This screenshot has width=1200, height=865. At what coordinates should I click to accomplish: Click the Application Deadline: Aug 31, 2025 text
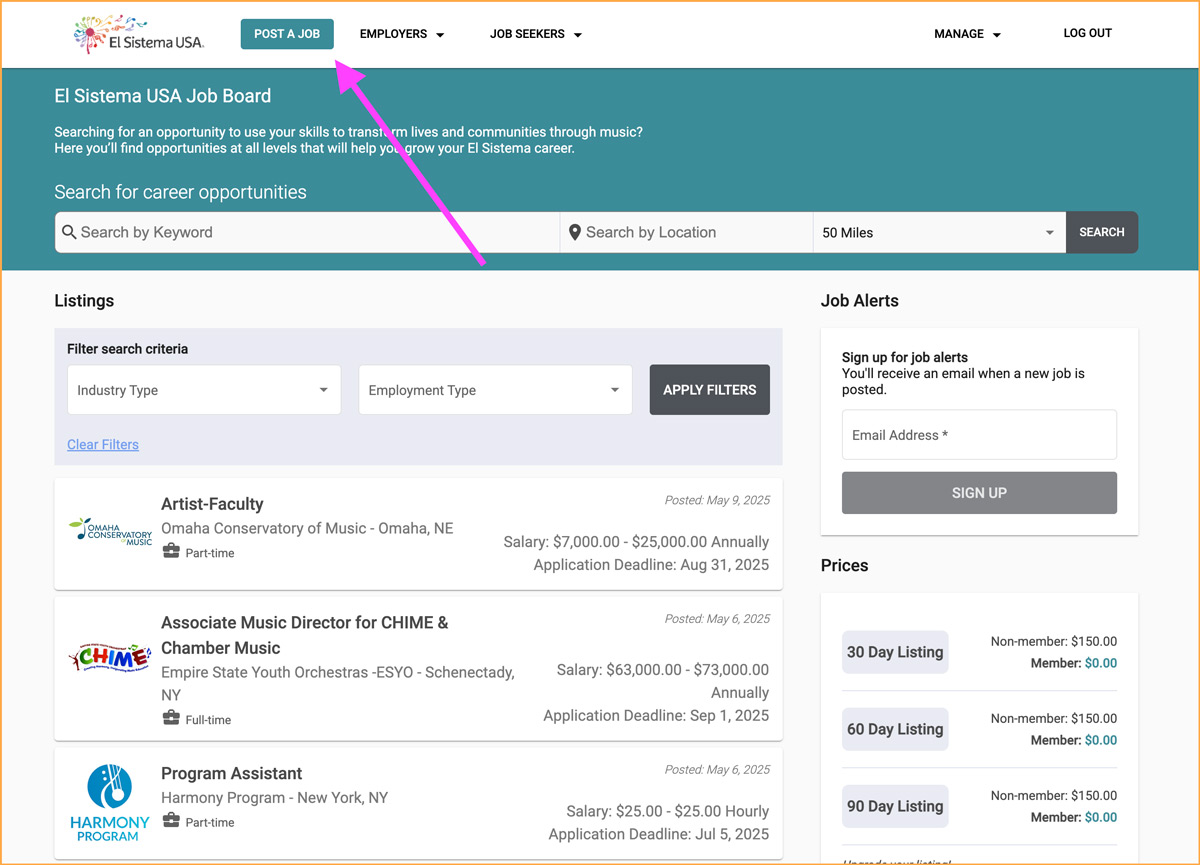pyautogui.click(x=651, y=565)
